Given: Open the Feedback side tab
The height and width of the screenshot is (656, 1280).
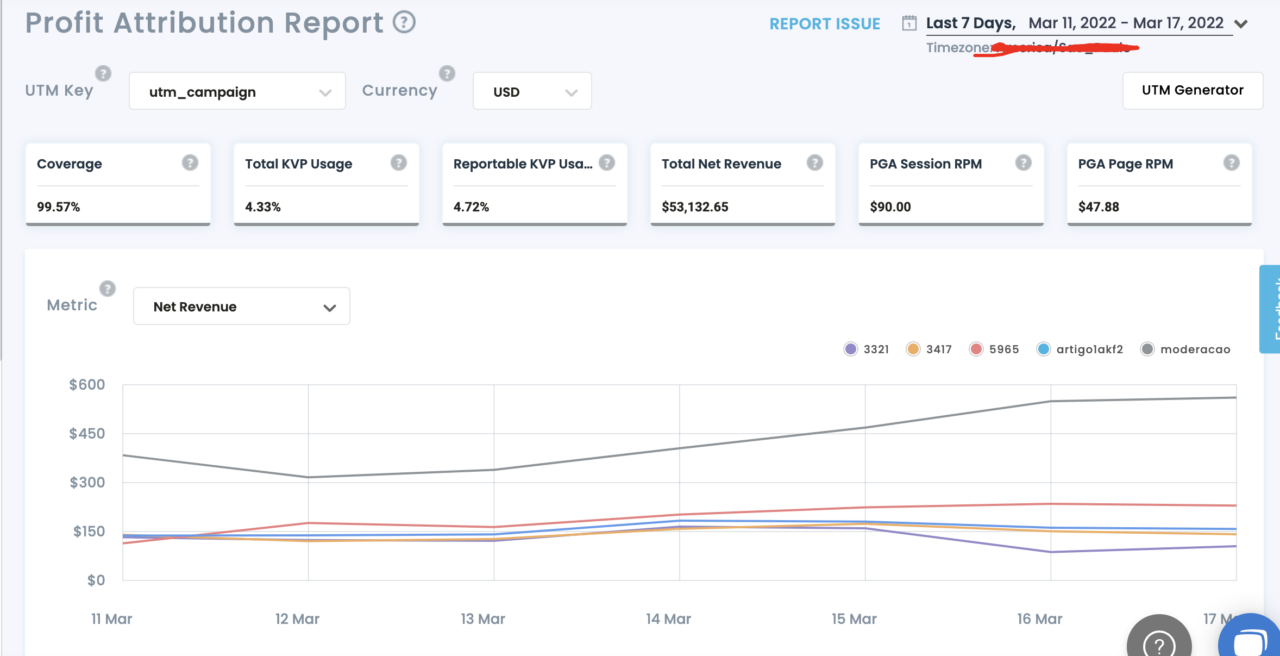Looking at the screenshot, I should coord(1270,308).
